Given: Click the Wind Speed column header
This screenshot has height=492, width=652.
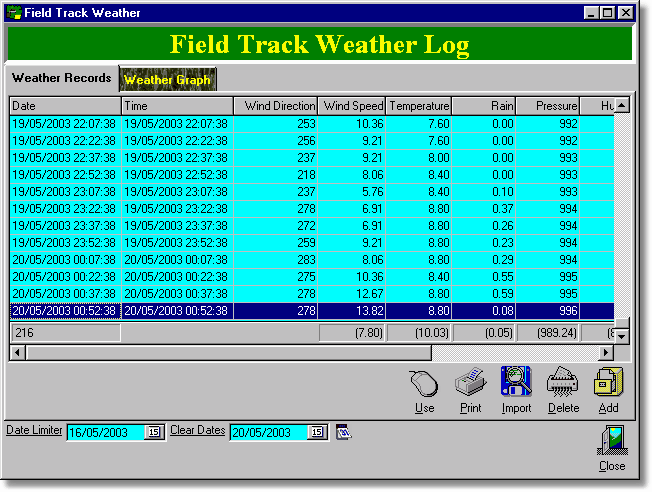Looking at the screenshot, I should tap(352, 106).
